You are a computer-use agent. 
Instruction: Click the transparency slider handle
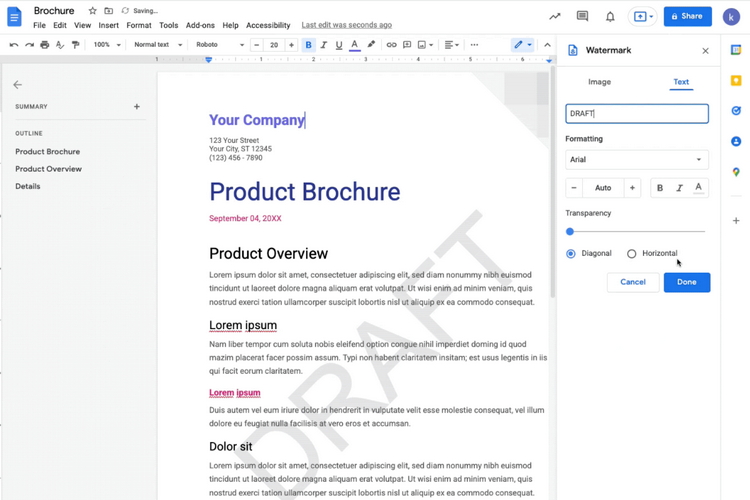tap(570, 232)
